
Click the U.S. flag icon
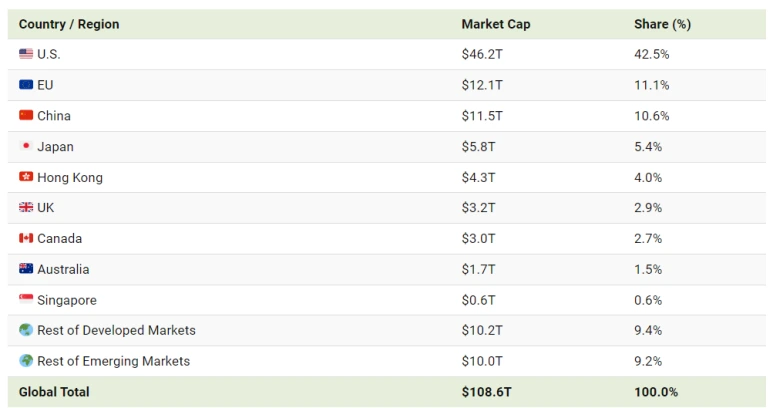pos(26,54)
